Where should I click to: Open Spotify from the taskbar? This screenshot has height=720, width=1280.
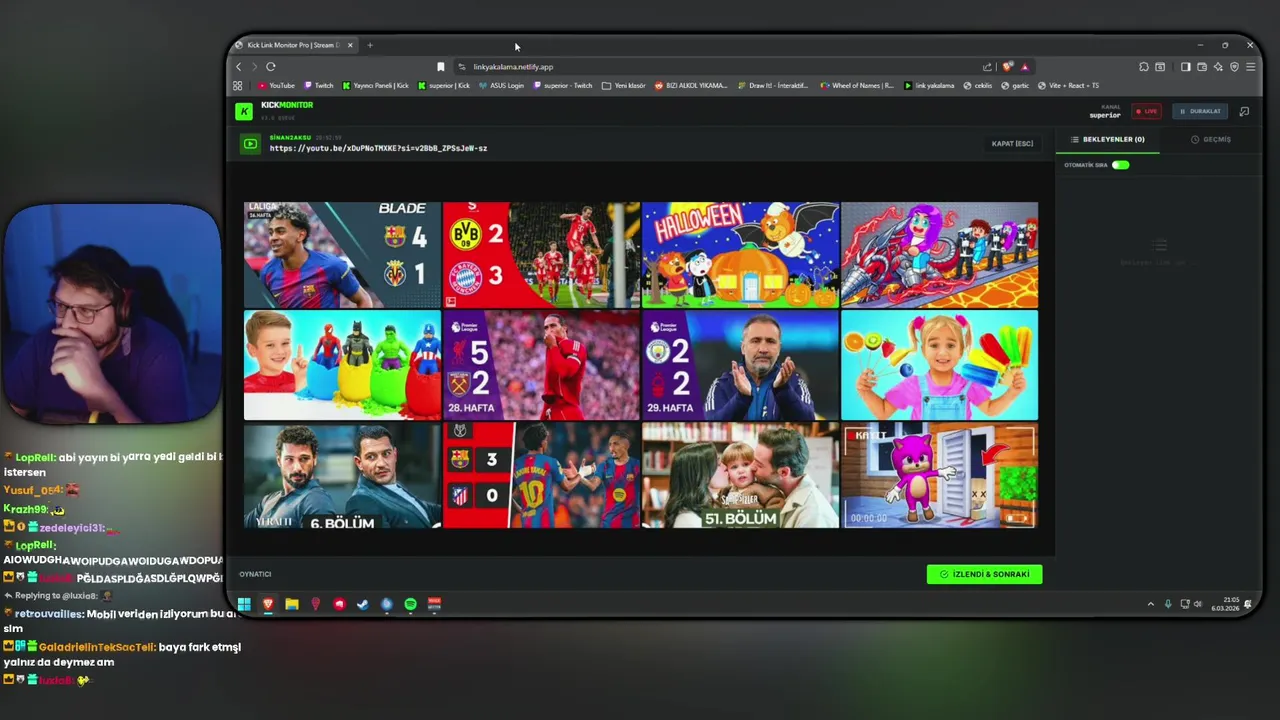411,604
